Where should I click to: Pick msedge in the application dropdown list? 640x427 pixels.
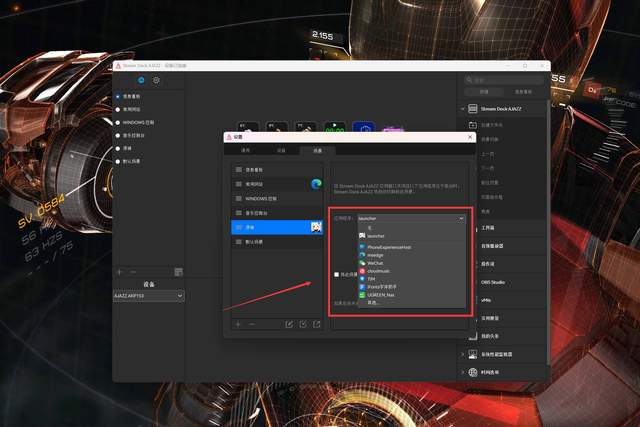(376, 255)
